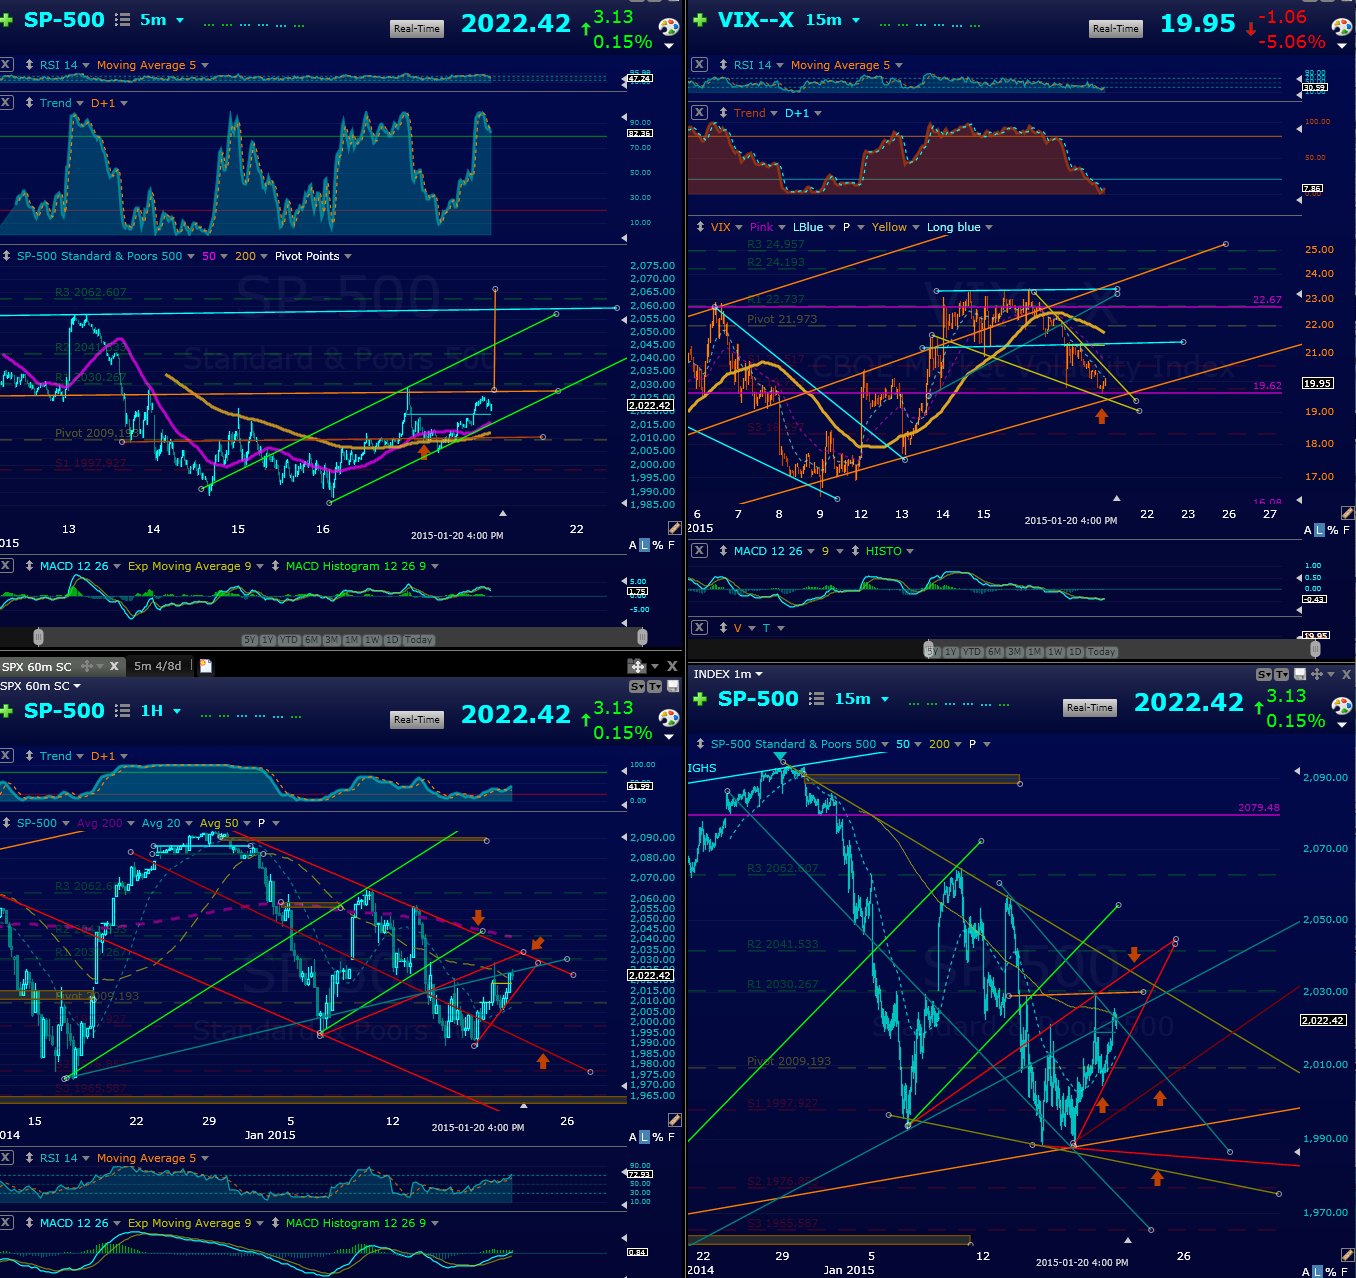The width and height of the screenshot is (1356, 1278).
Task: Click Real-Time button in VIX--X chart
Action: [1116, 28]
